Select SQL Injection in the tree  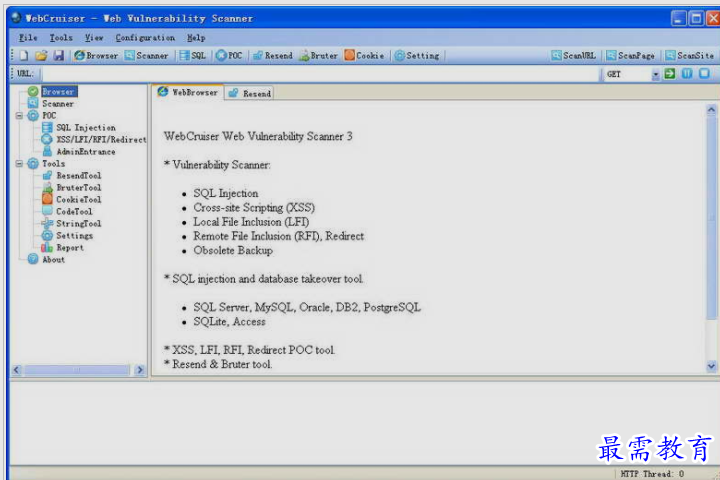pyautogui.click(x=86, y=128)
